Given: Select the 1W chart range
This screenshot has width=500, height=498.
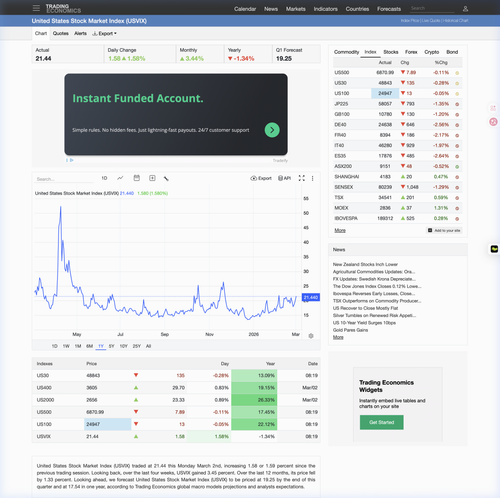Looking at the screenshot, I should tap(66, 346).
